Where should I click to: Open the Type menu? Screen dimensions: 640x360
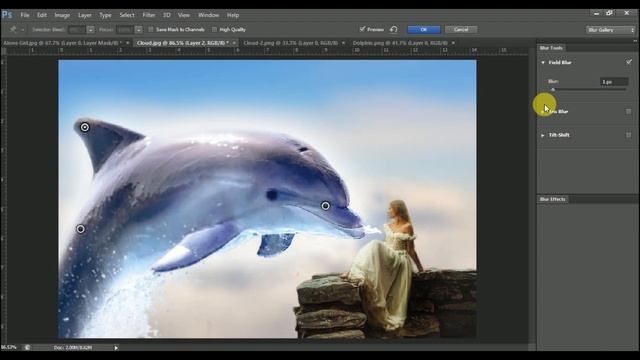coord(105,15)
